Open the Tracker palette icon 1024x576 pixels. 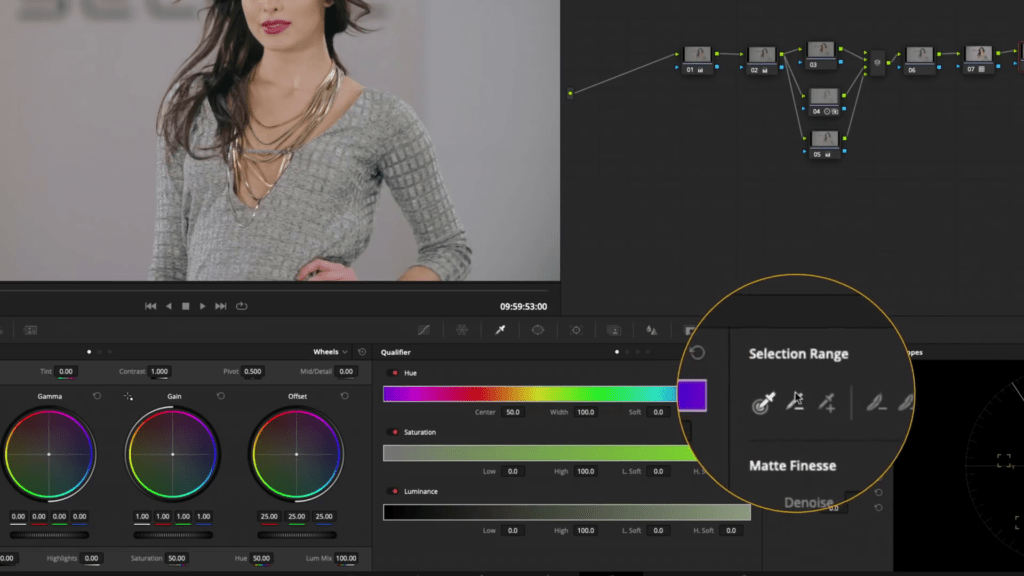click(576, 330)
